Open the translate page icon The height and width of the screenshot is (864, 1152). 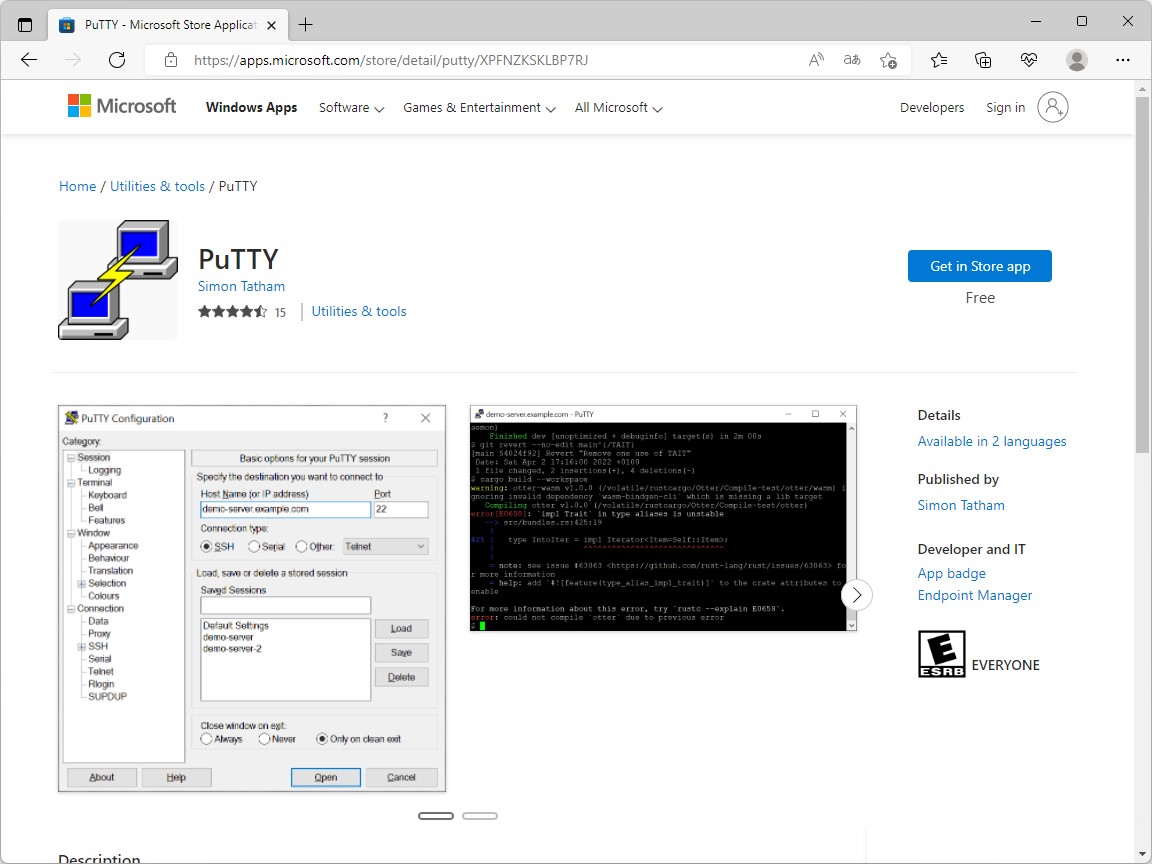click(851, 60)
